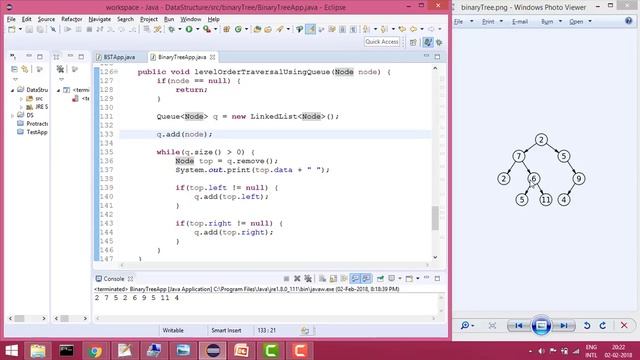The image size is (640, 360).
Task: Play slide show in Photo Viewer
Action: [x=541, y=325]
